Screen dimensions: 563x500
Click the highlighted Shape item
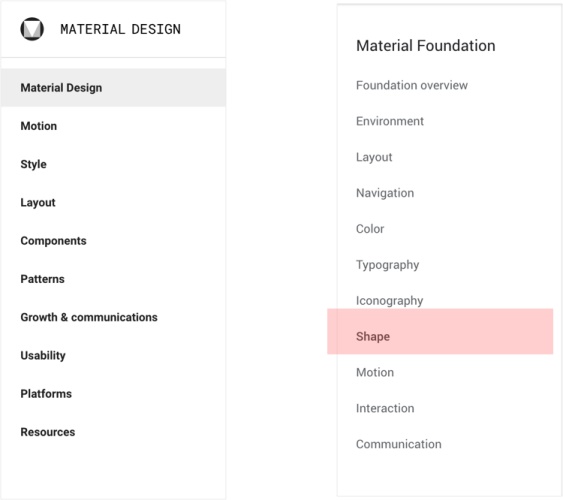pyautogui.click(x=440, y=331)
